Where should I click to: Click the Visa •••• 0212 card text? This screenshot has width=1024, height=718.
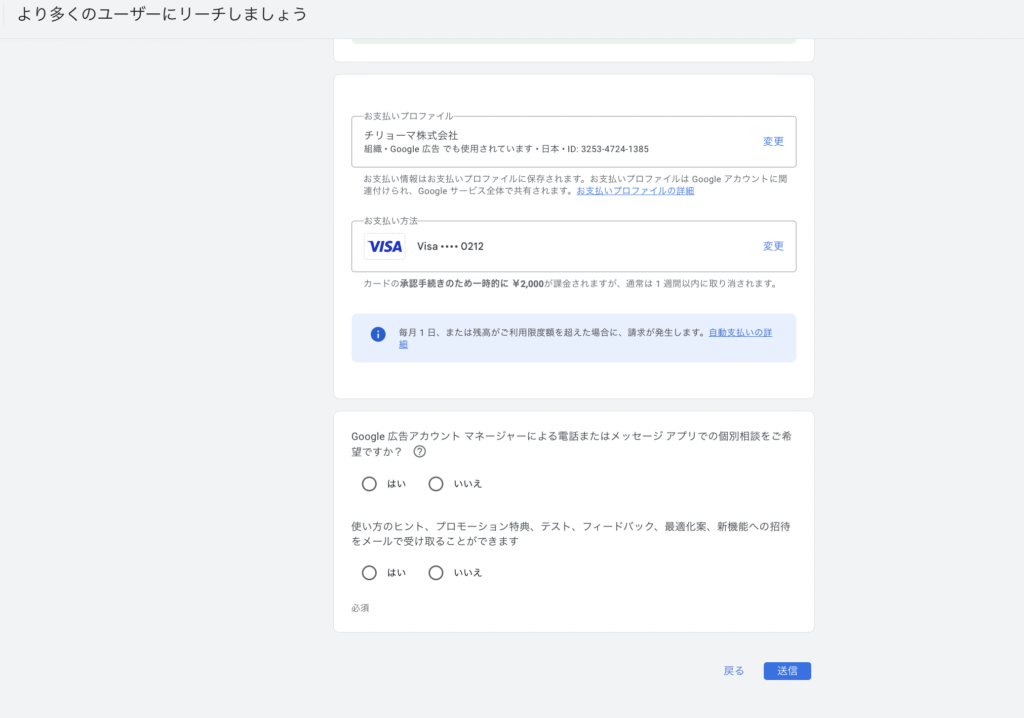point(450,246)
